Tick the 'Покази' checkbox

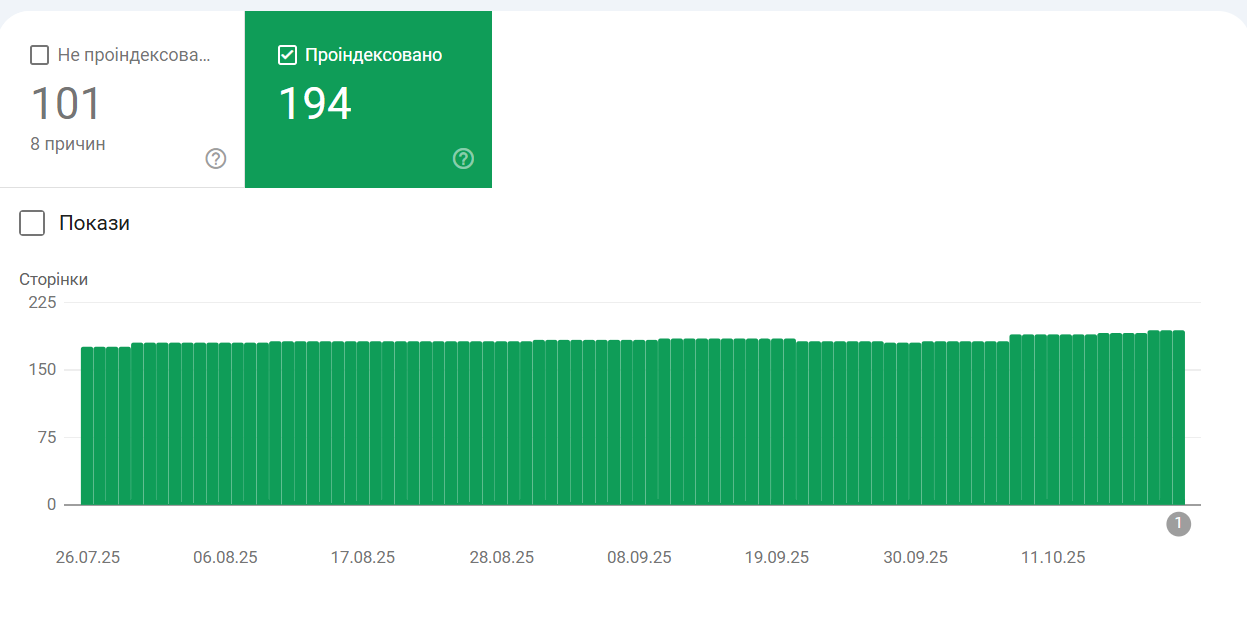coord(32,223)
